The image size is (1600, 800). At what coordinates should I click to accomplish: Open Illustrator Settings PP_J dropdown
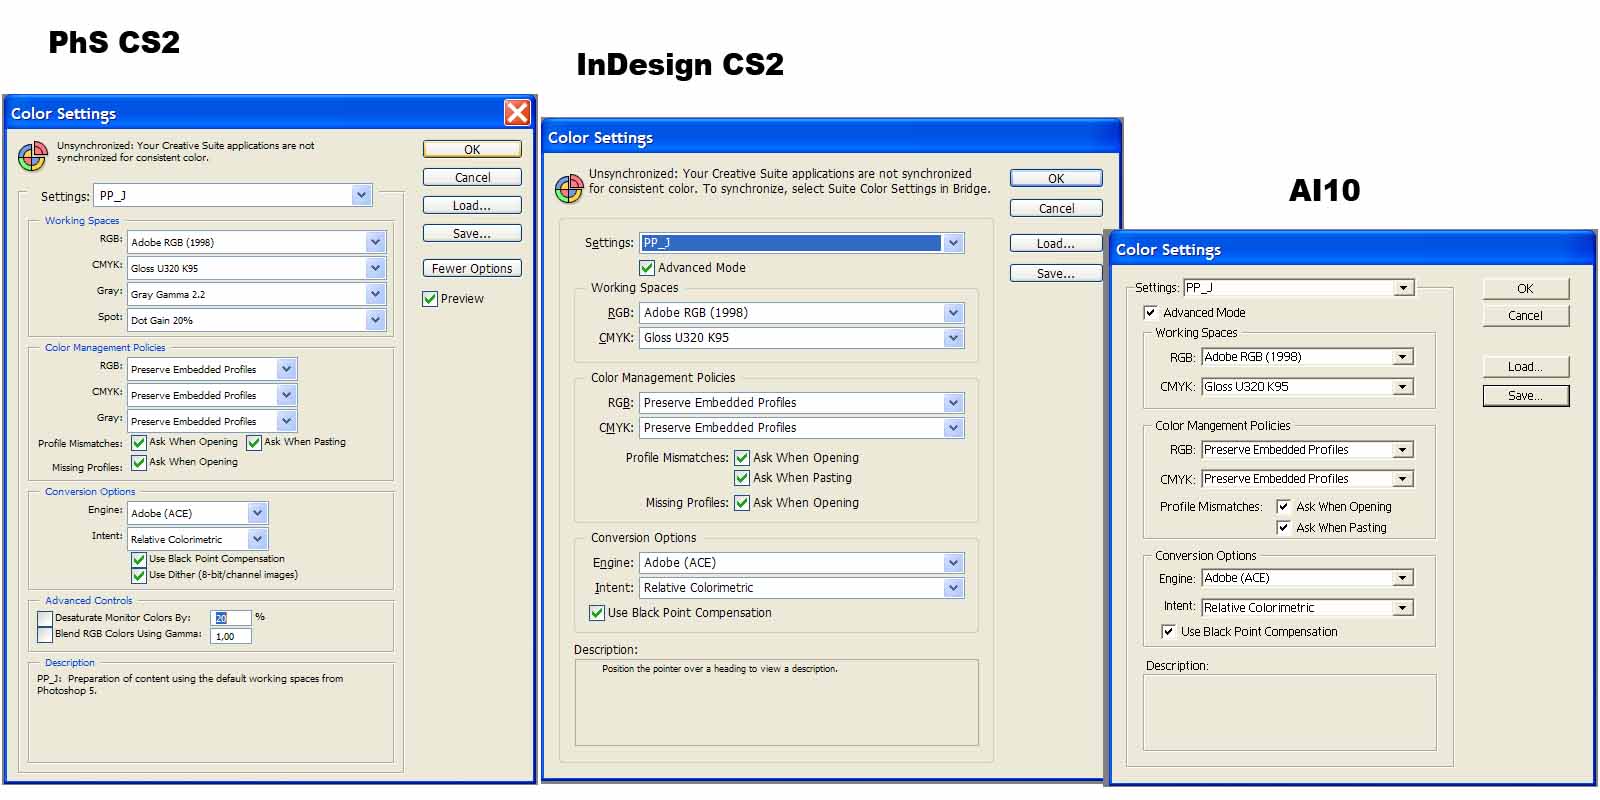coord(1299,288)
